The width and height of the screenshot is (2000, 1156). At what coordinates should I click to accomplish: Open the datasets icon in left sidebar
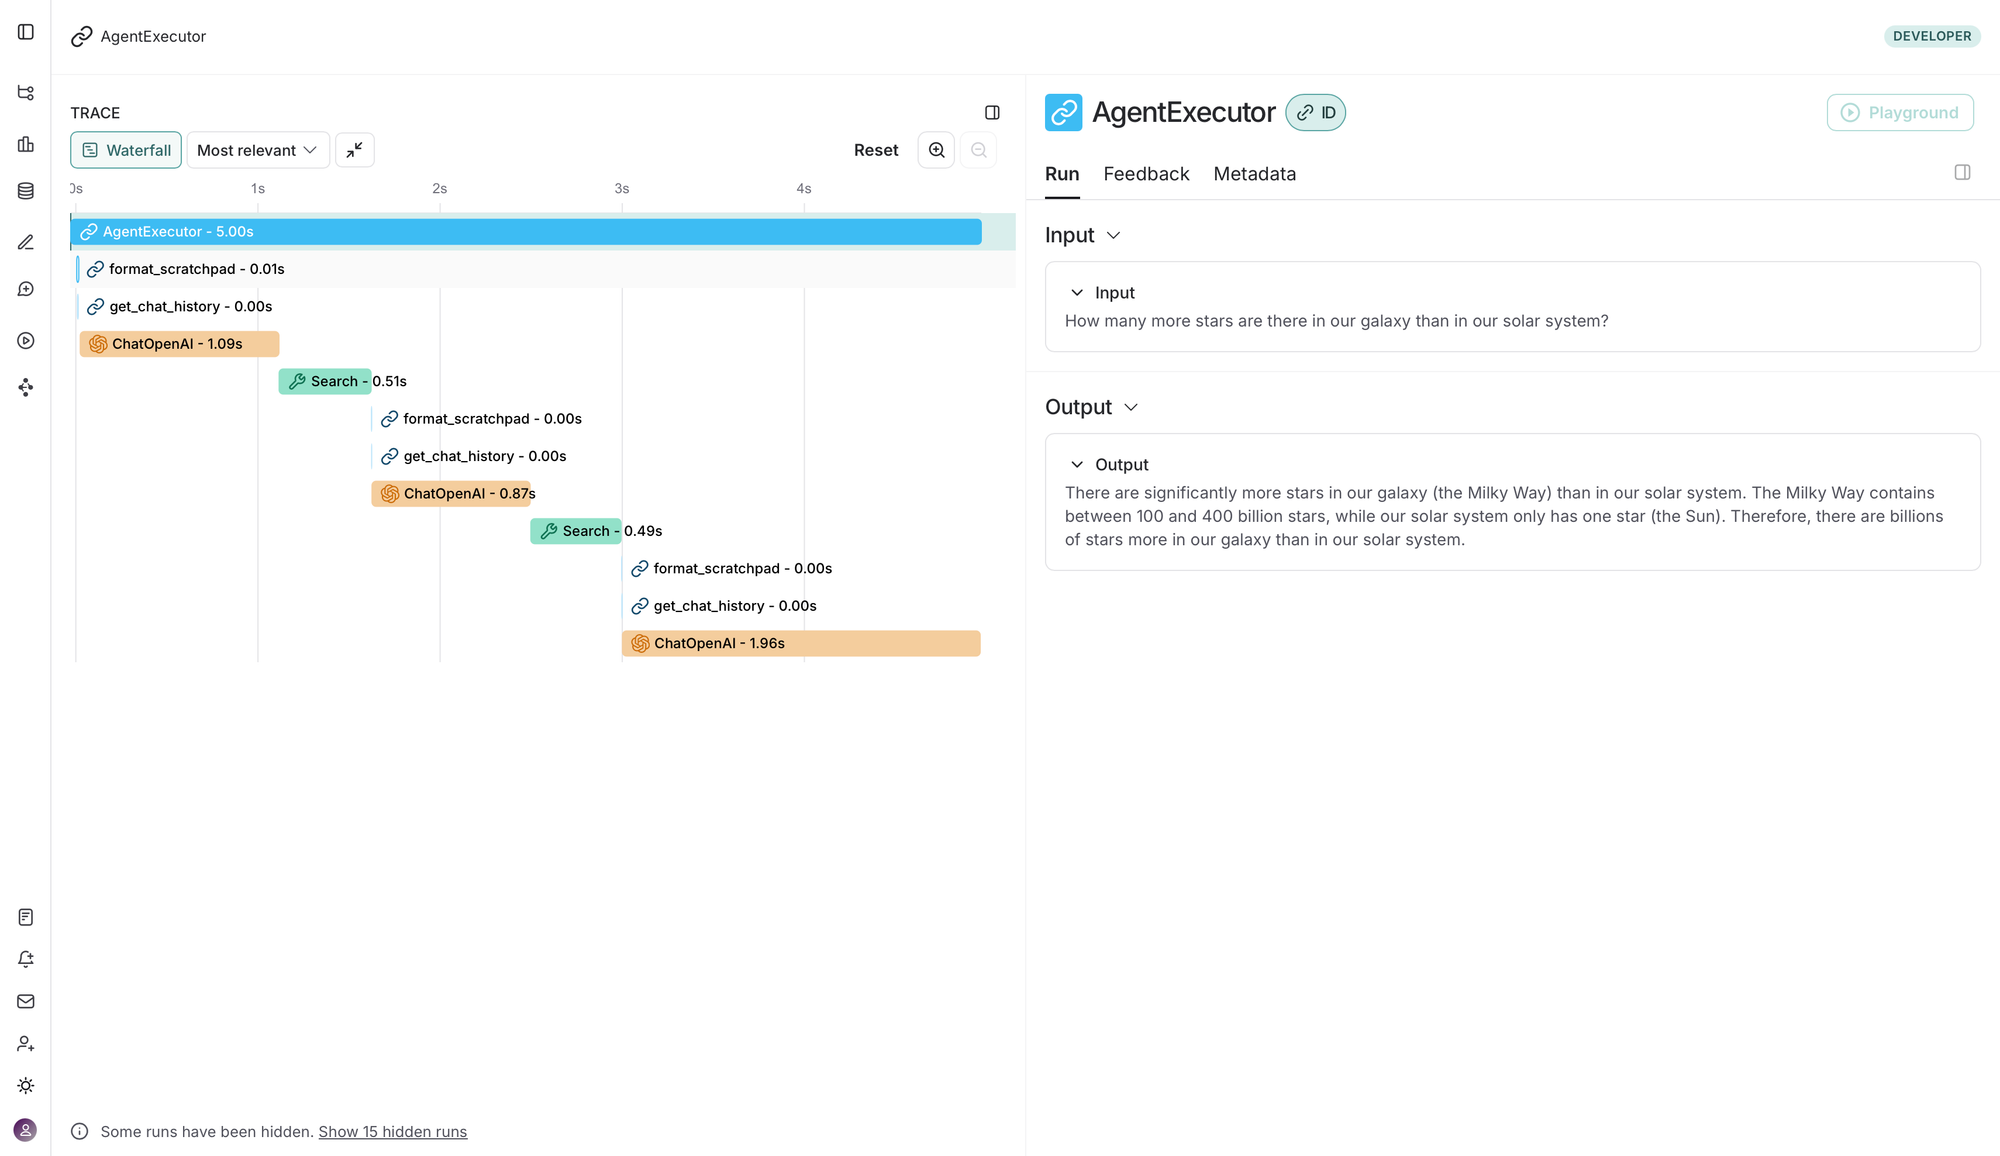coord(26,191)
